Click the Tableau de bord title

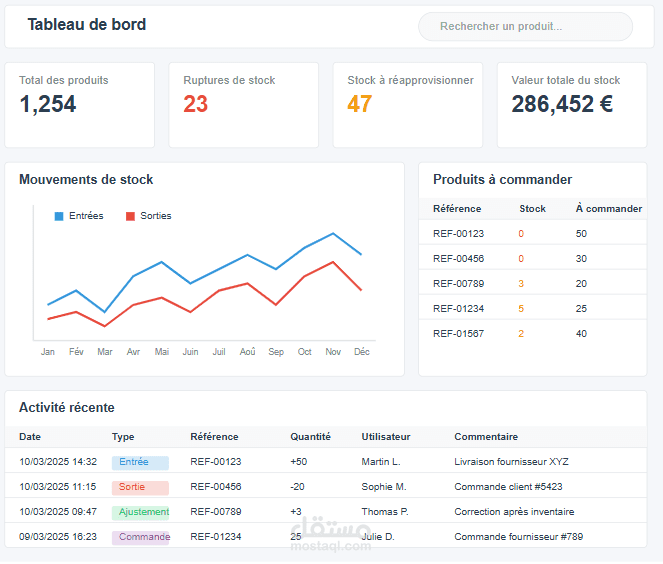click(87, 25)
